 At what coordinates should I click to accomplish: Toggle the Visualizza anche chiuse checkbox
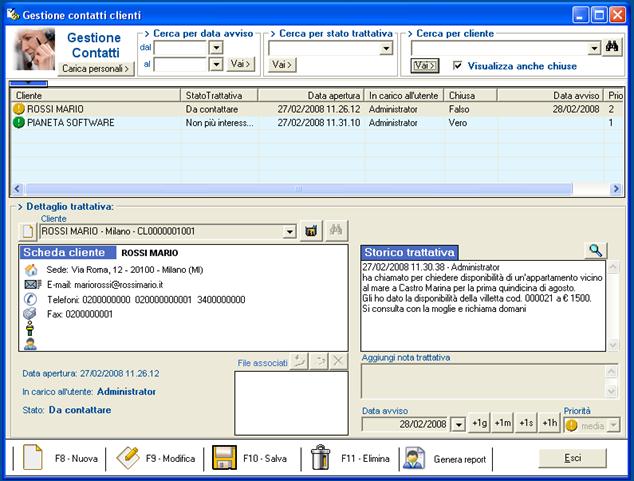(x=457, y=65)
